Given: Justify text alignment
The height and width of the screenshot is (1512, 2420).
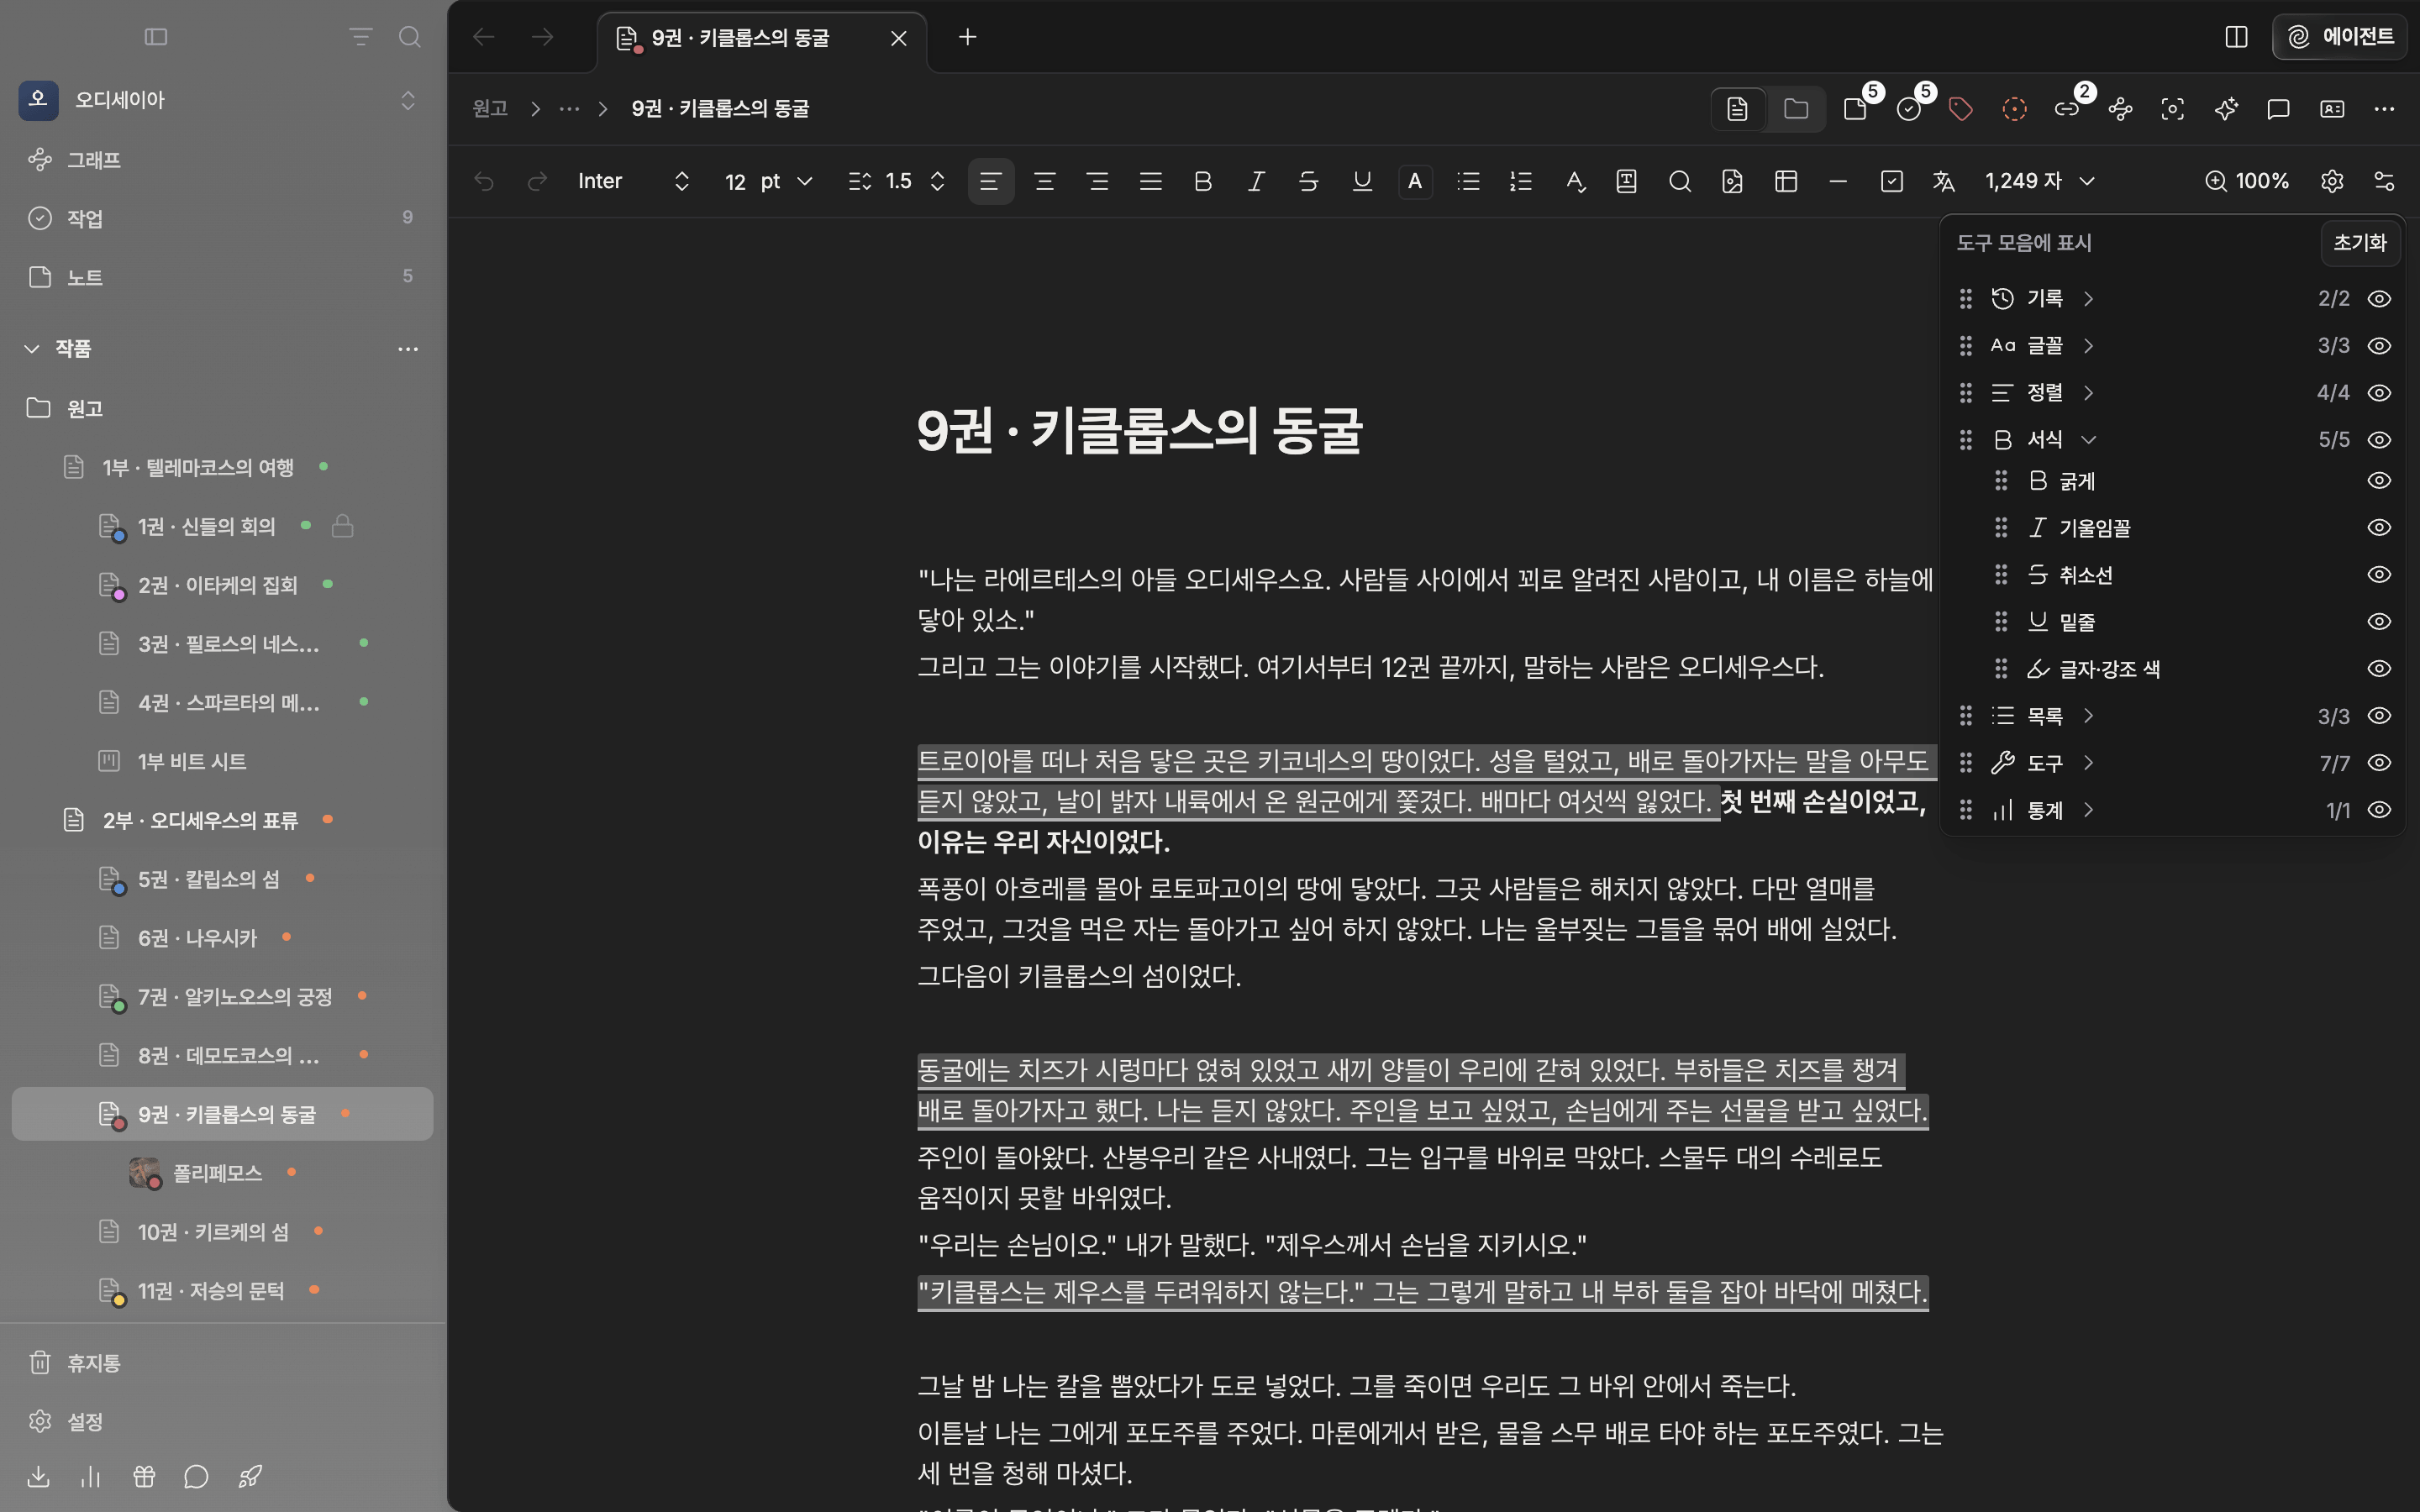Looking at the screenshot, I should [1151, 181].
